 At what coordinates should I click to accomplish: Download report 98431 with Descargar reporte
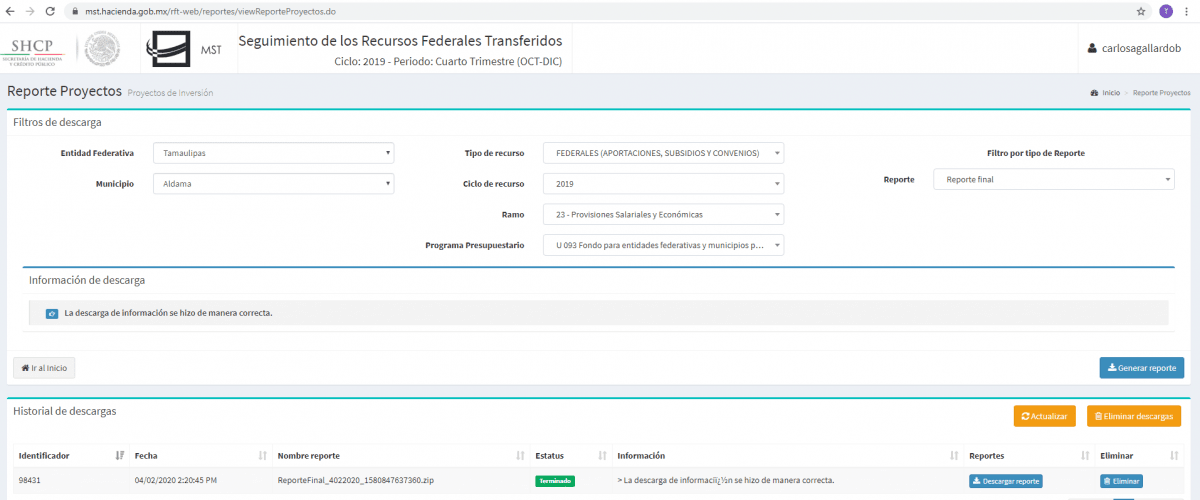1005,481
